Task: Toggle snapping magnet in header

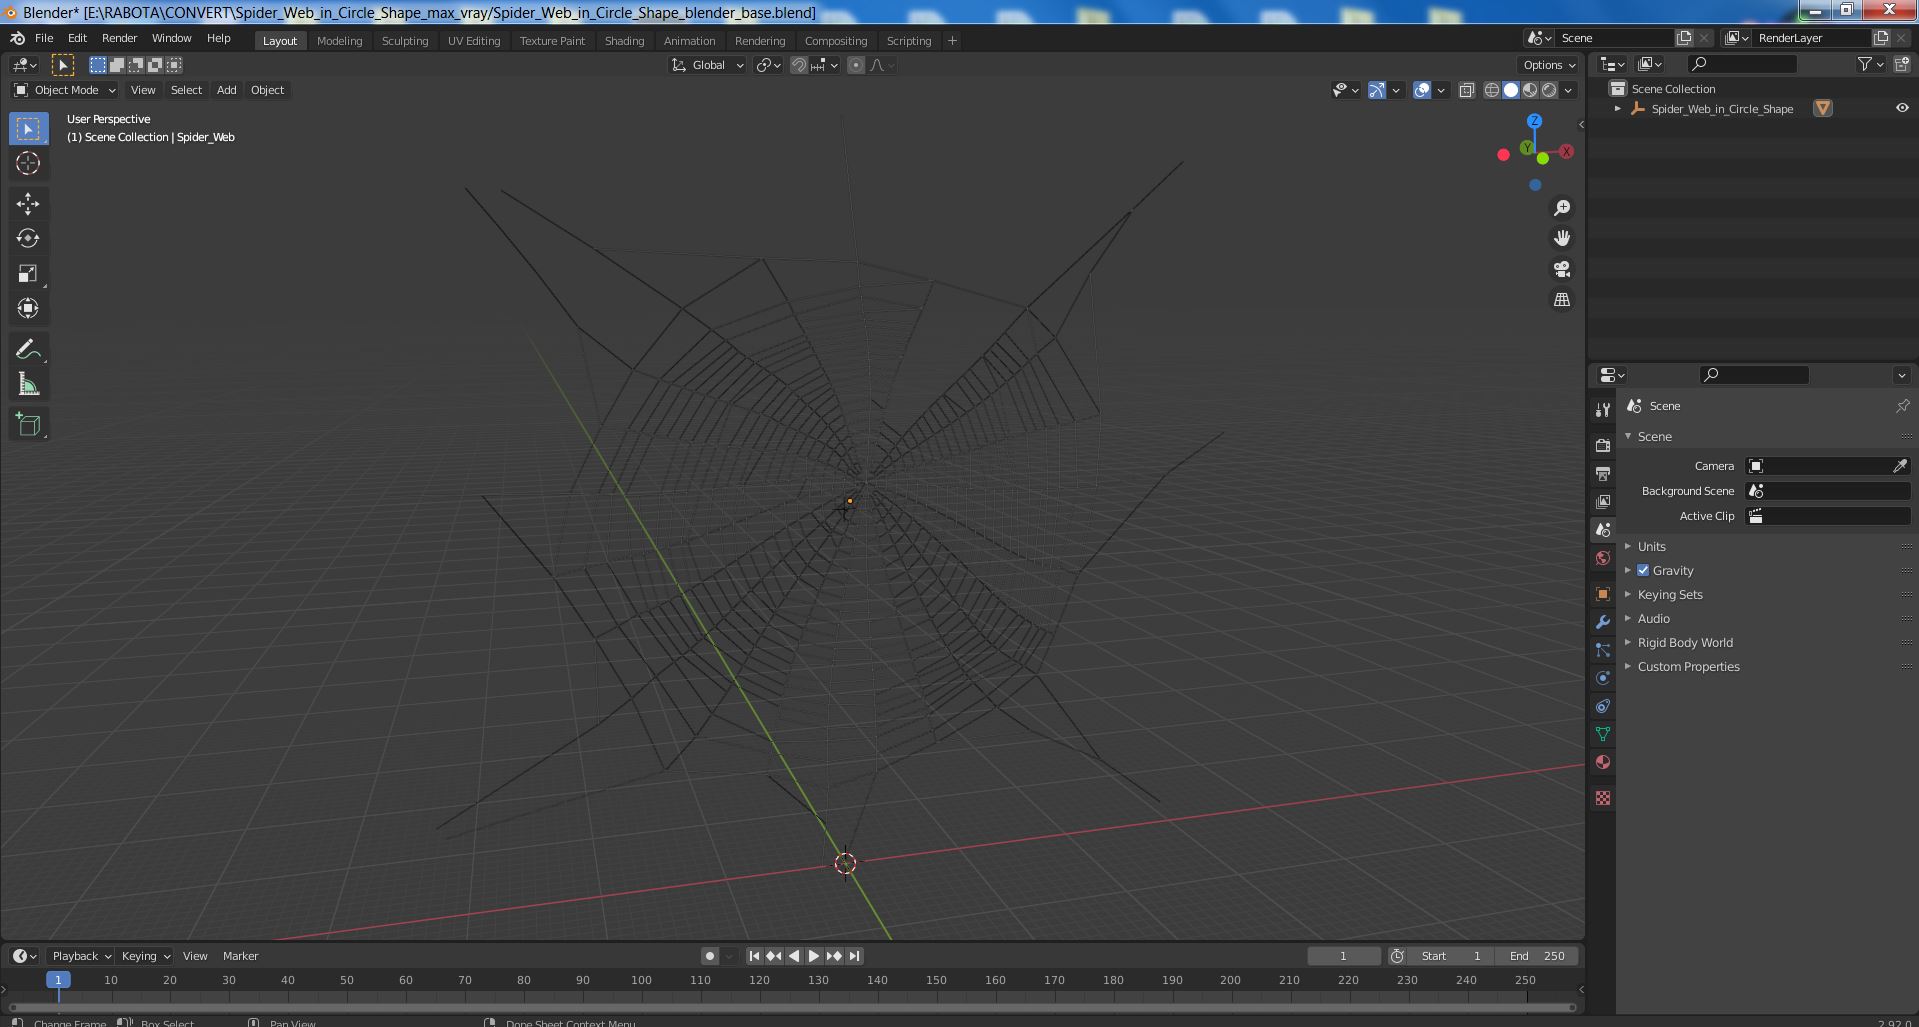Action: point(798,65)
